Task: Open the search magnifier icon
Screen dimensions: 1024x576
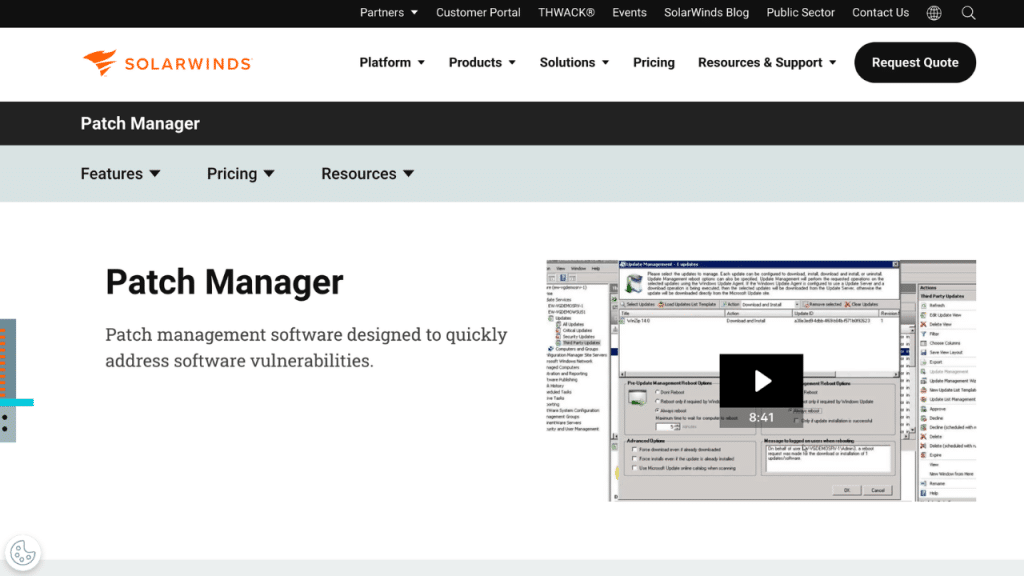Action: (968, 13)
